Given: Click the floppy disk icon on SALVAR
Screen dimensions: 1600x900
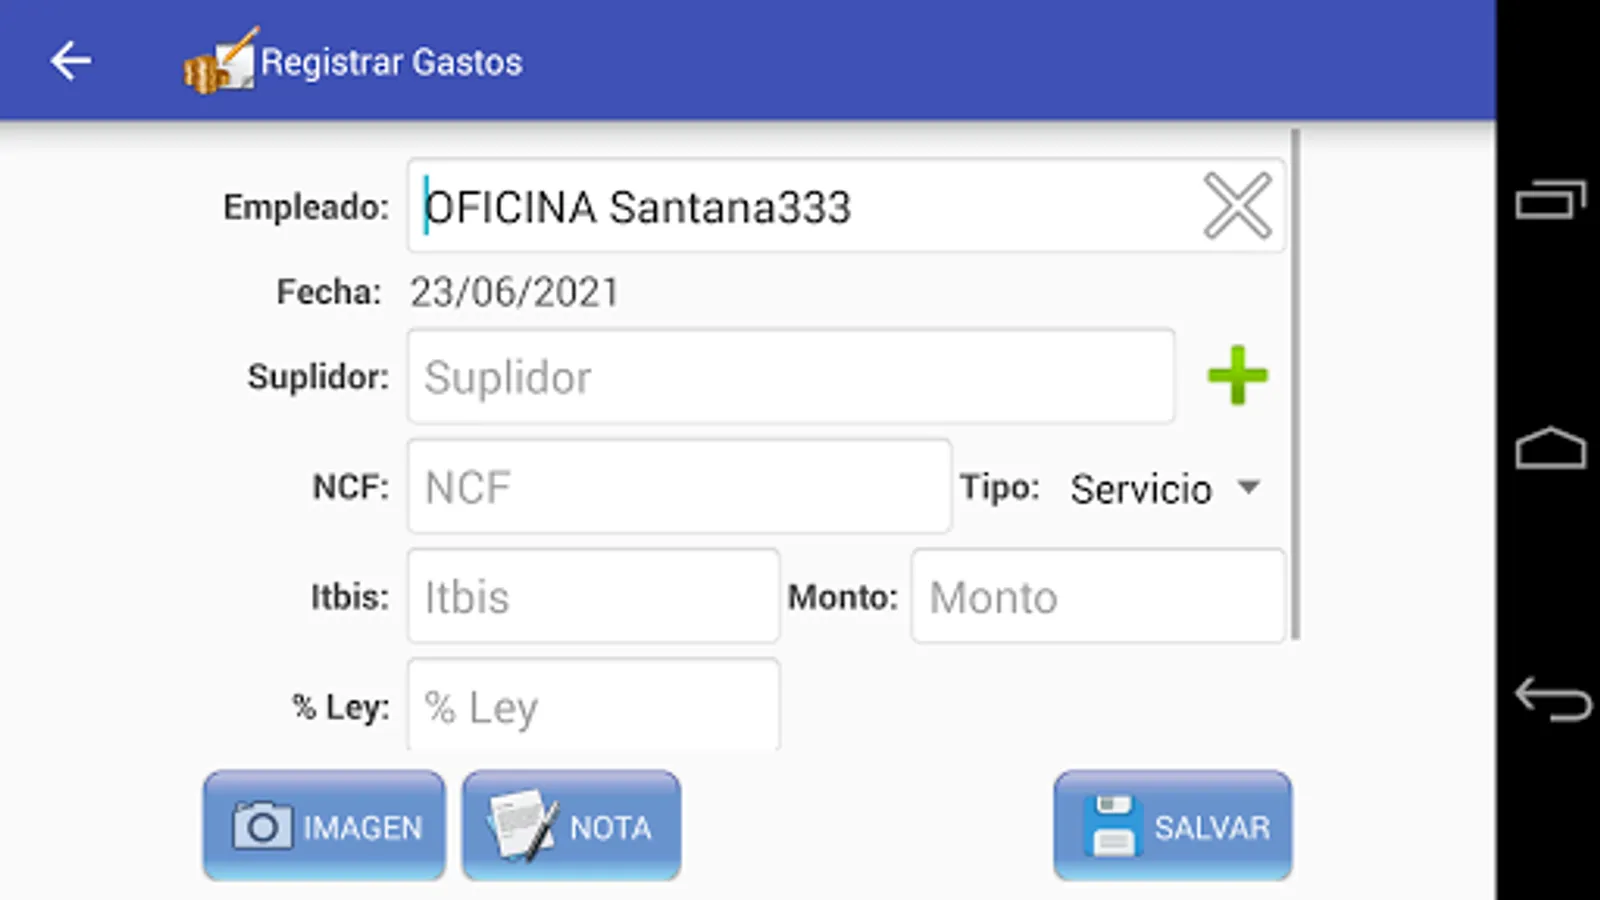Looking at the screenshot, I should [1112, 826].
